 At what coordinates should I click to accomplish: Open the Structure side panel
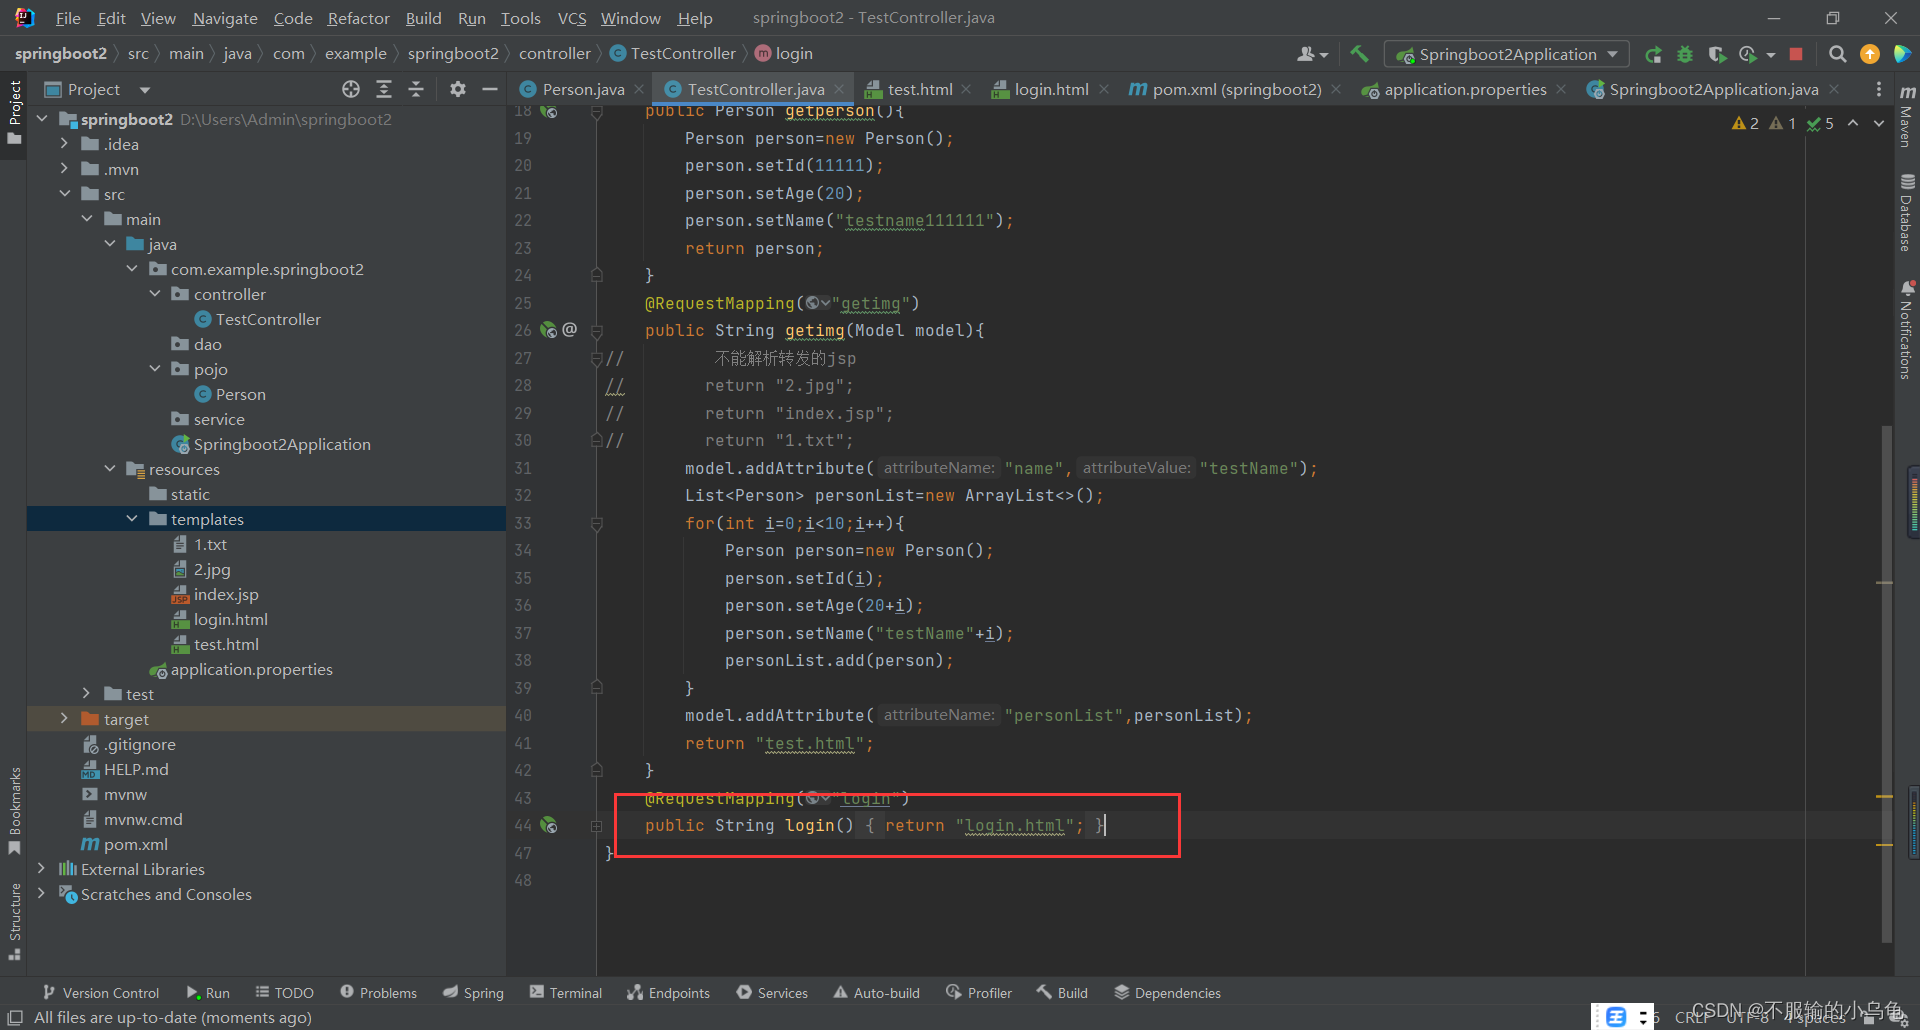point(14,920)
